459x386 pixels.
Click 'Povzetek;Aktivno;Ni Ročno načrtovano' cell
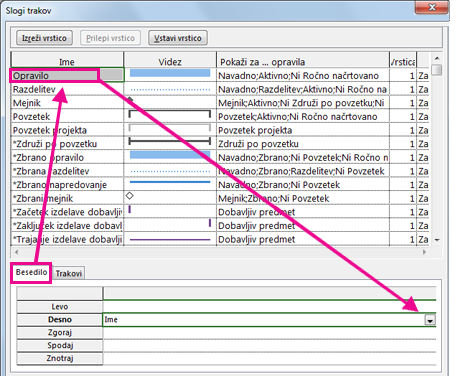click(x=303, y=117)
